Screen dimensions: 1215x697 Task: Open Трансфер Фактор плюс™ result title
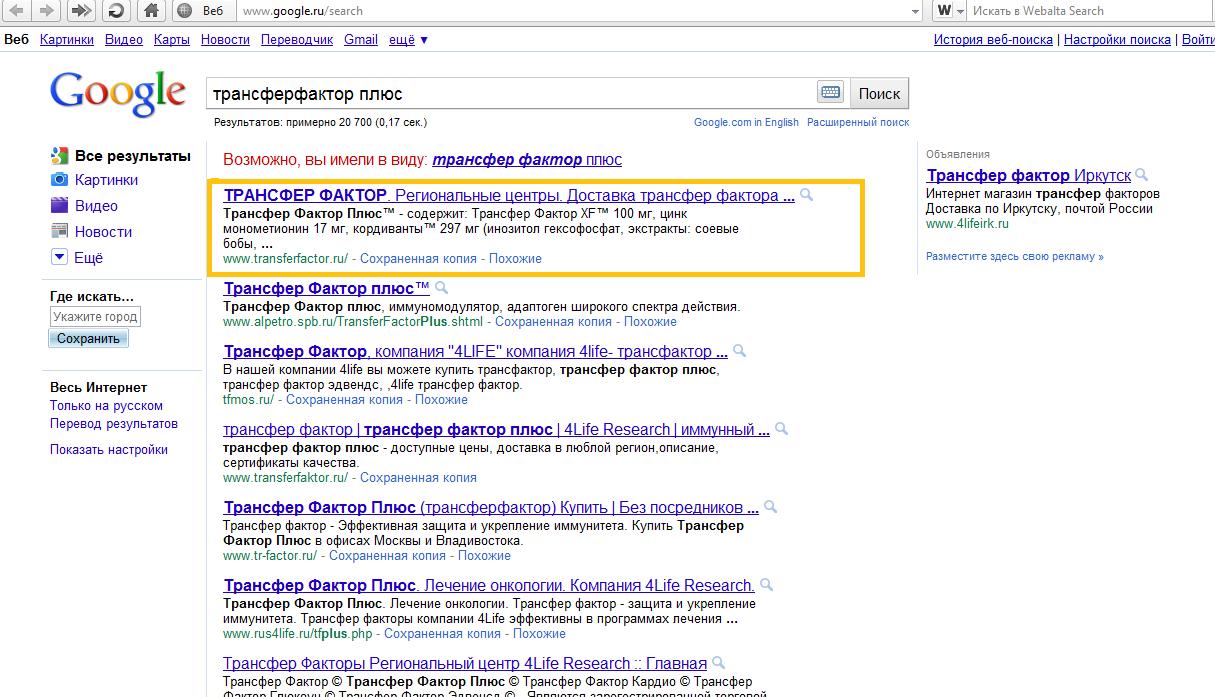[x=326, y=288]
